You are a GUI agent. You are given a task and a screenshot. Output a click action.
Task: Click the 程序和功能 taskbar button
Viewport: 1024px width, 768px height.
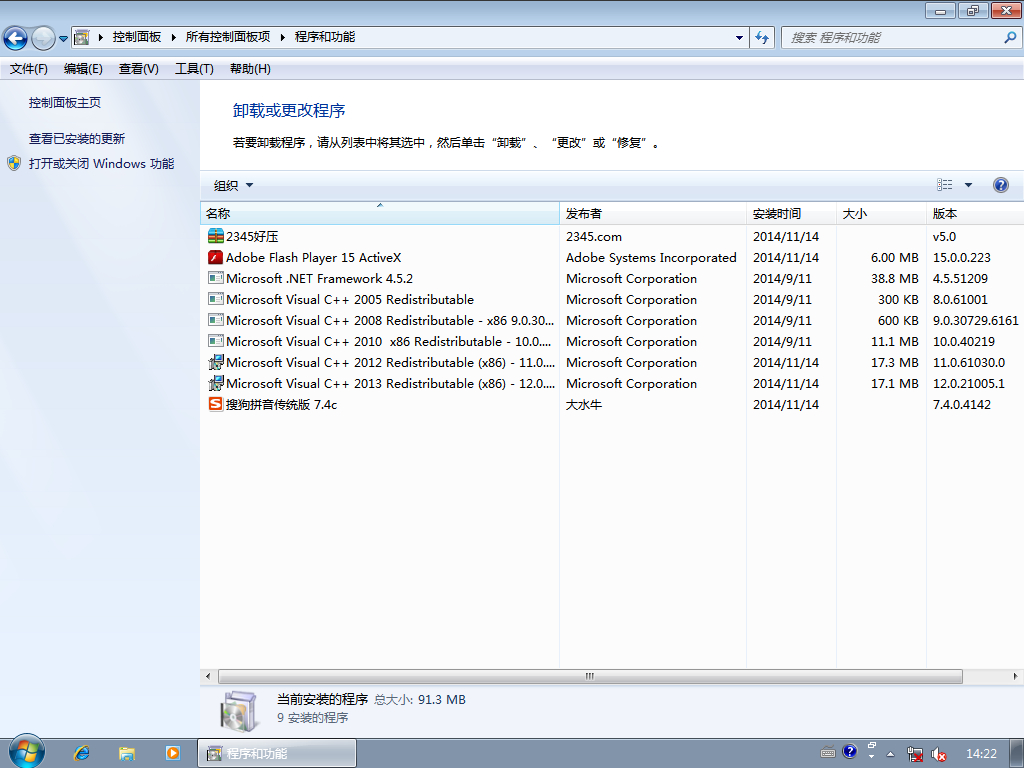point(277,753)
